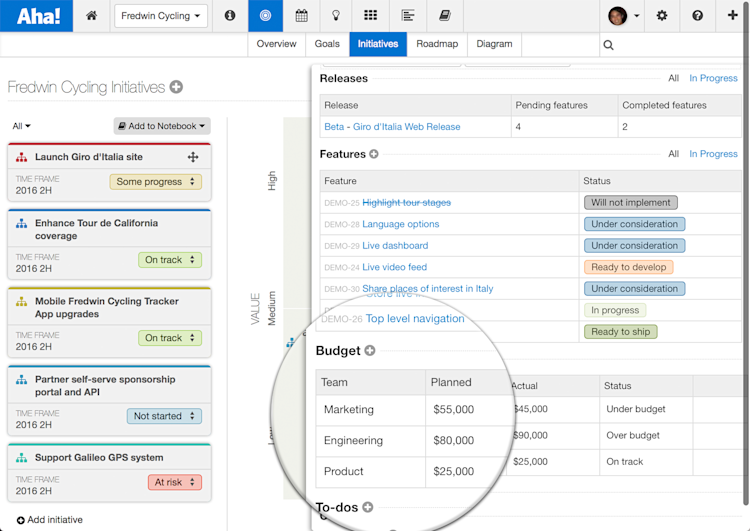Viewport: 750px width, 531px height.
Task: Click Under consideration badge for Language options
Action: [x=635, y=224]
